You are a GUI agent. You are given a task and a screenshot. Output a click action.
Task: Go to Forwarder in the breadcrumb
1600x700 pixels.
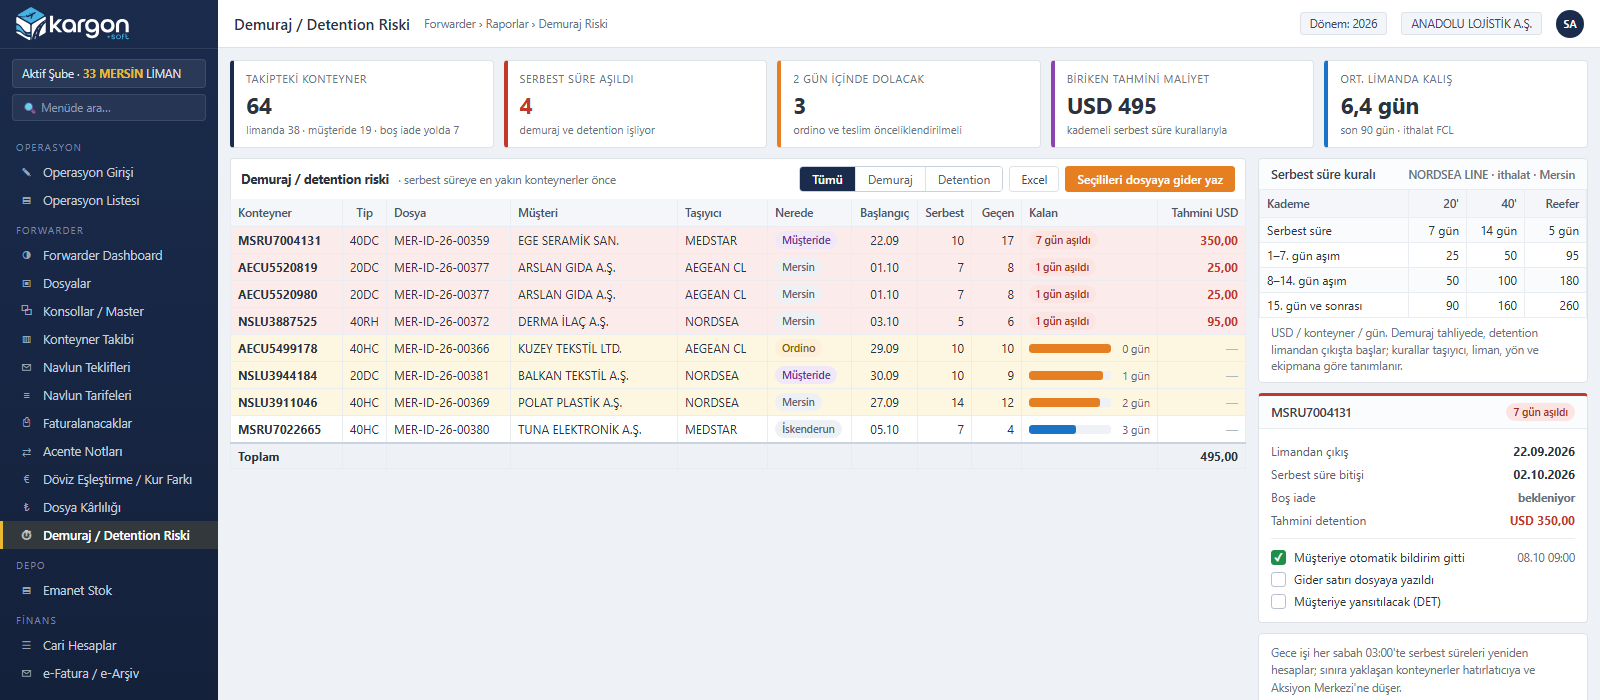pyautogui.click(x=450, y=24)
